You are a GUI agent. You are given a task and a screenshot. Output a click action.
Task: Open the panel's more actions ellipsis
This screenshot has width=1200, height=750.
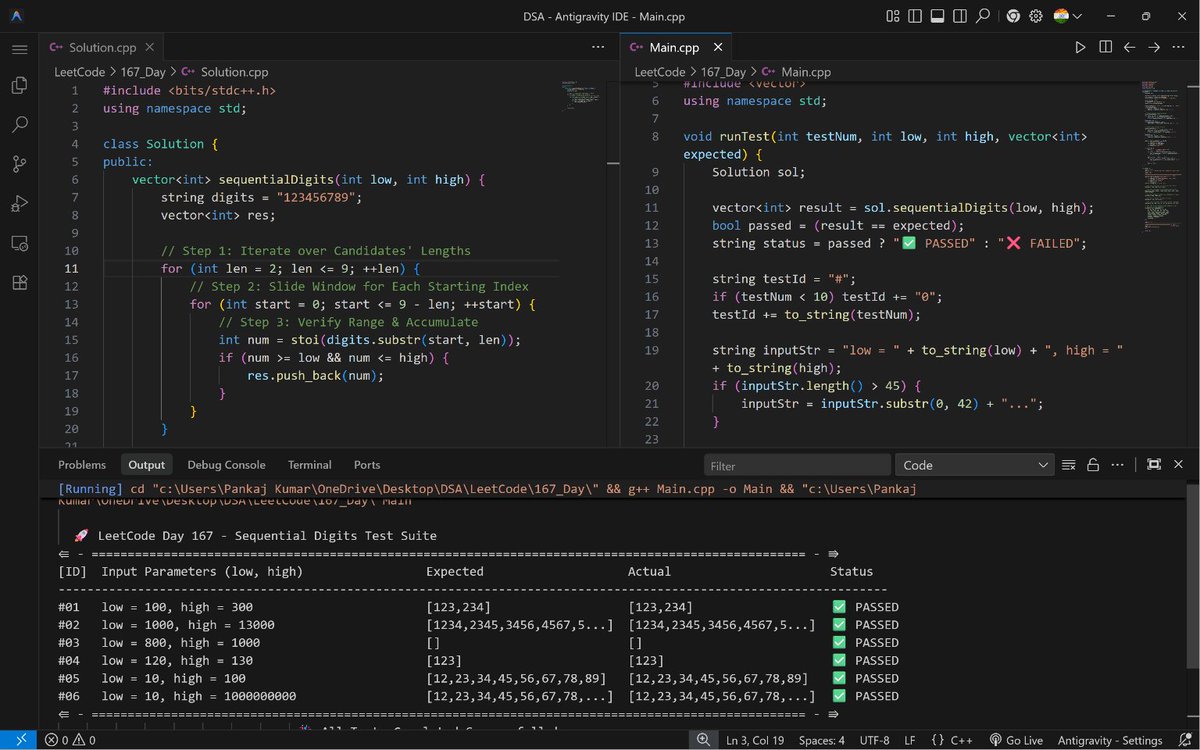(1119, 465)
